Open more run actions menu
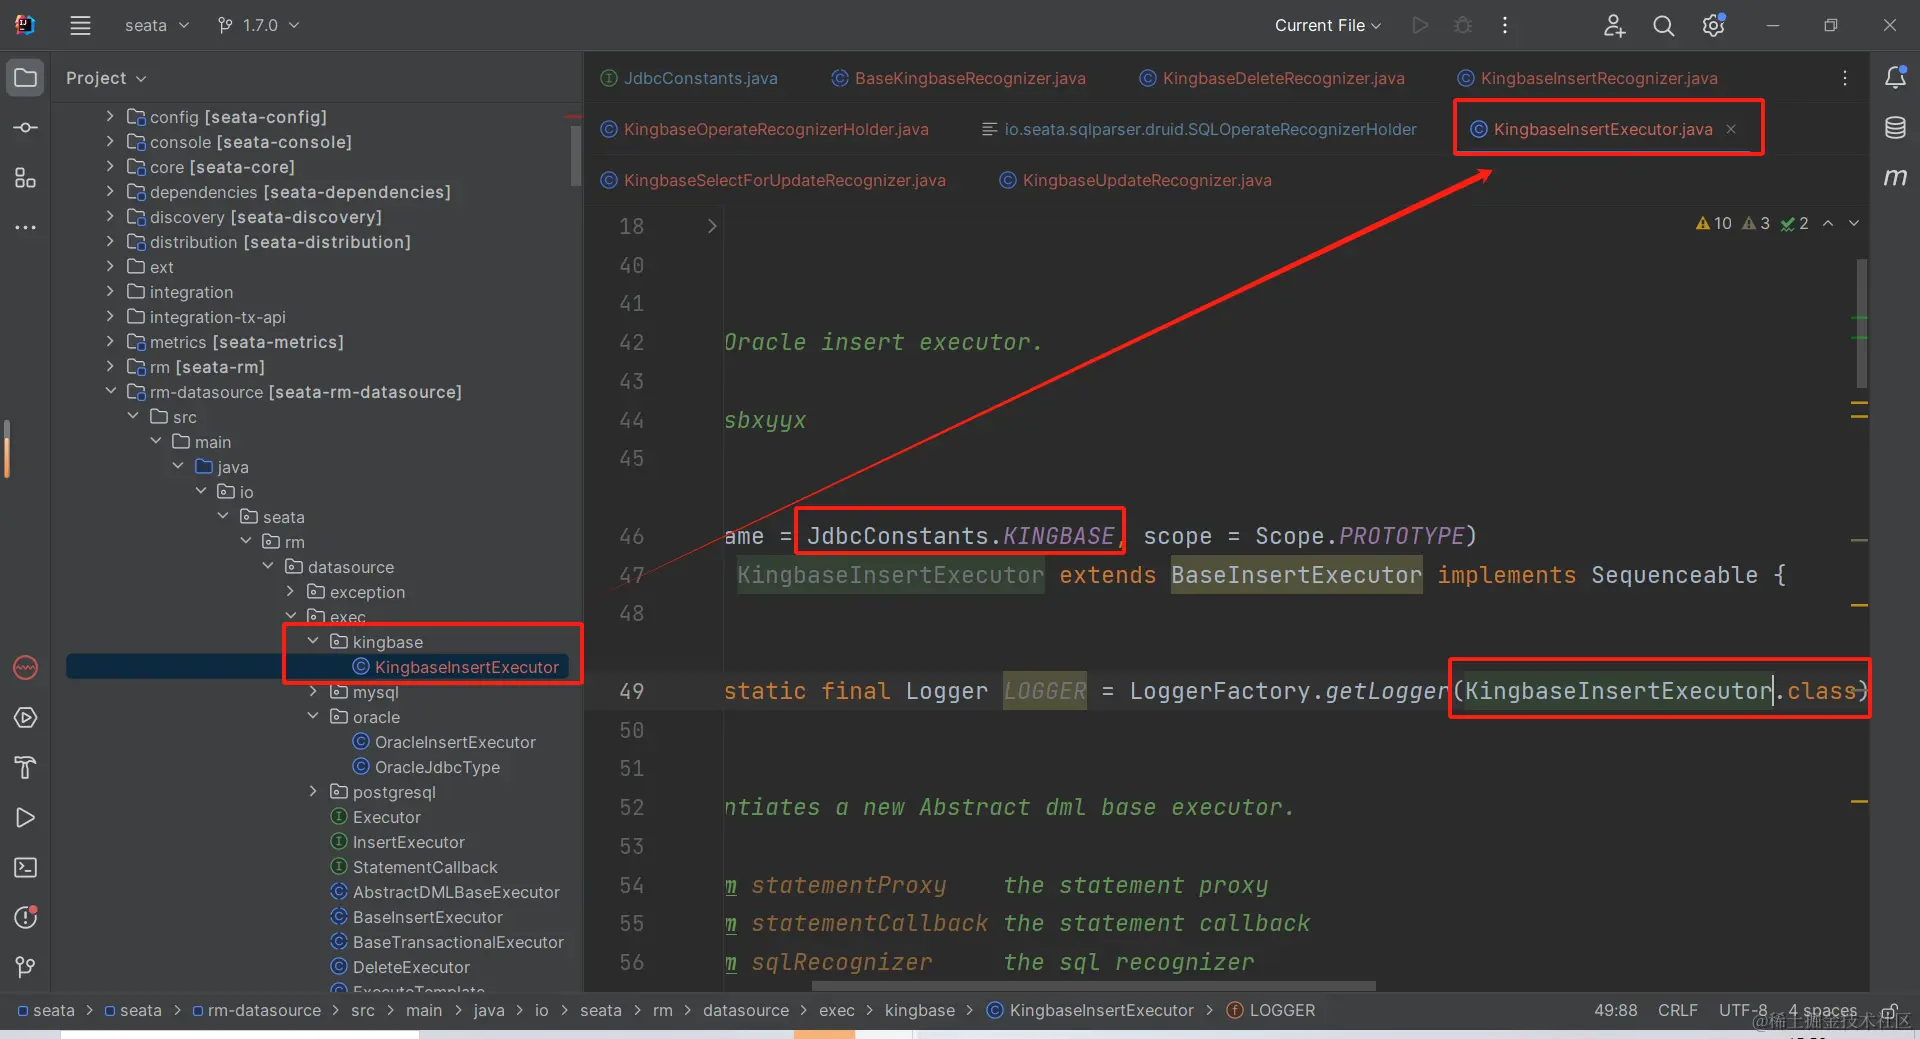The image size is (1920, 1039). [1505, 26]
